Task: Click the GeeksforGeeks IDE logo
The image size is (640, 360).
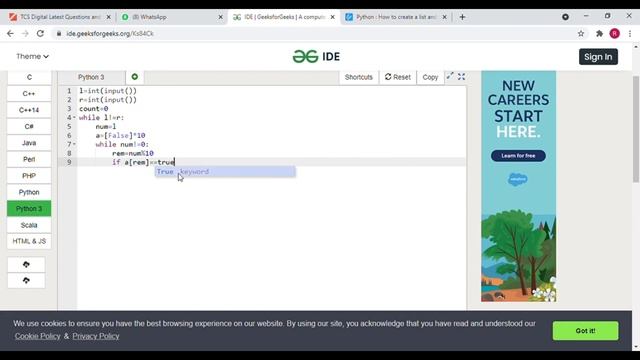Action: coord(316,56)
